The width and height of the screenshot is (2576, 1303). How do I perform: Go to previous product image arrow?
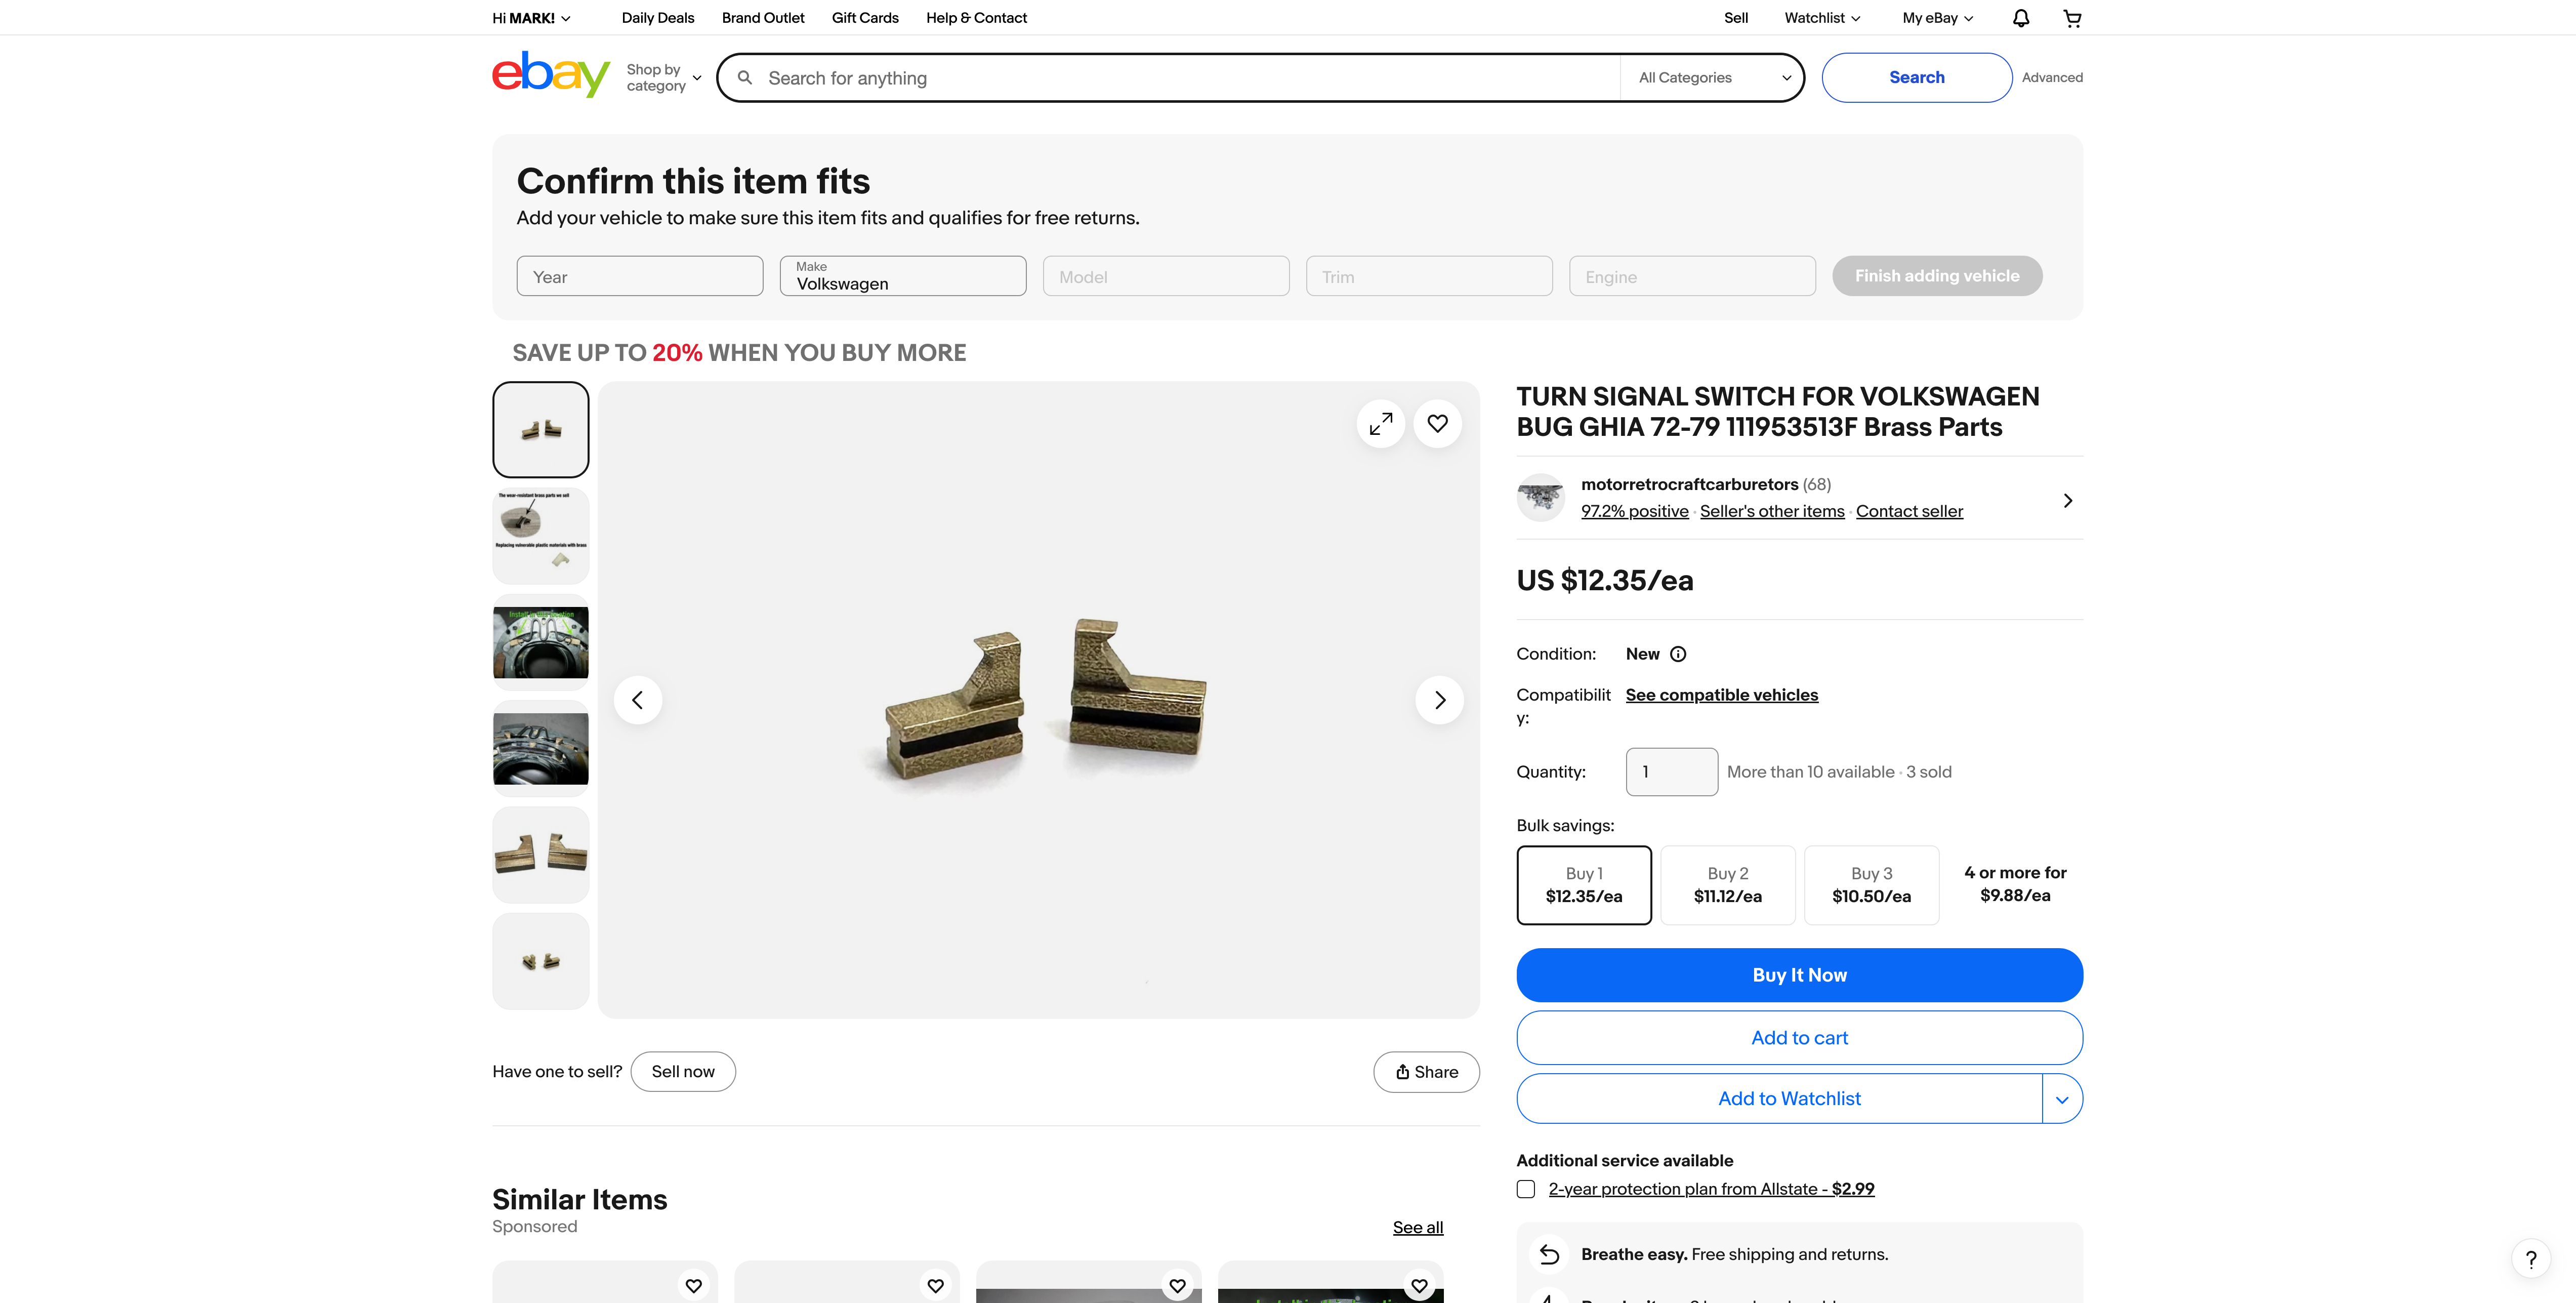[x=638, y=700]
